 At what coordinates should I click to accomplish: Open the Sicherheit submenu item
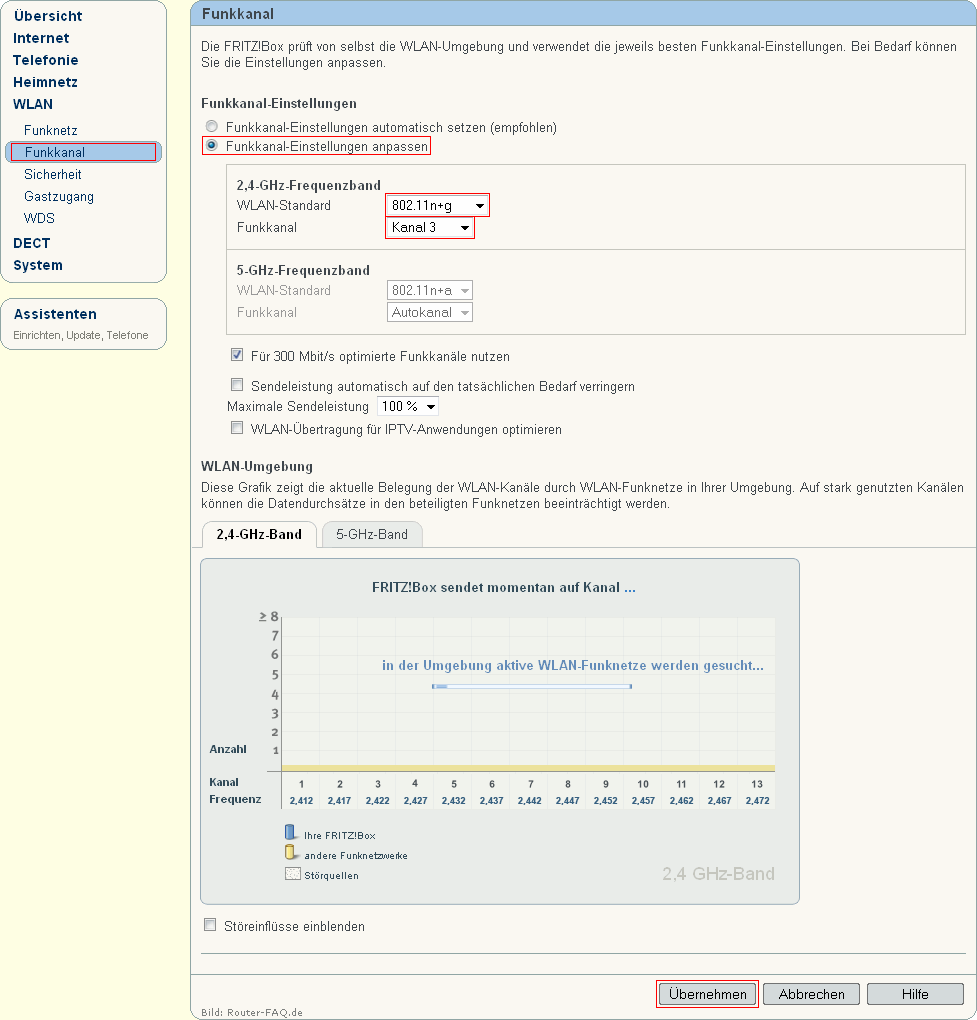point(53,174)
